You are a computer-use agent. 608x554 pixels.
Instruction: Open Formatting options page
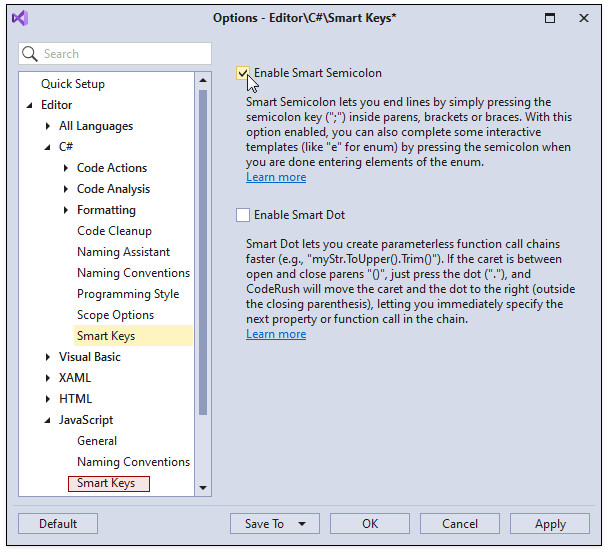[x=106, y=210]
